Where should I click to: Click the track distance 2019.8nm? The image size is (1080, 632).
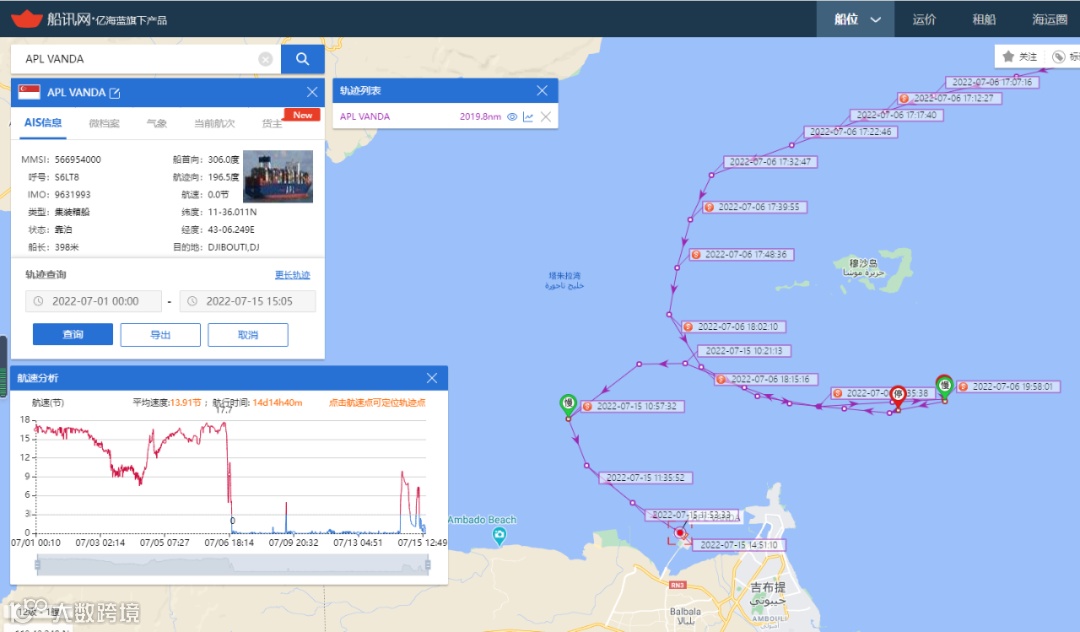click(480, 117)
